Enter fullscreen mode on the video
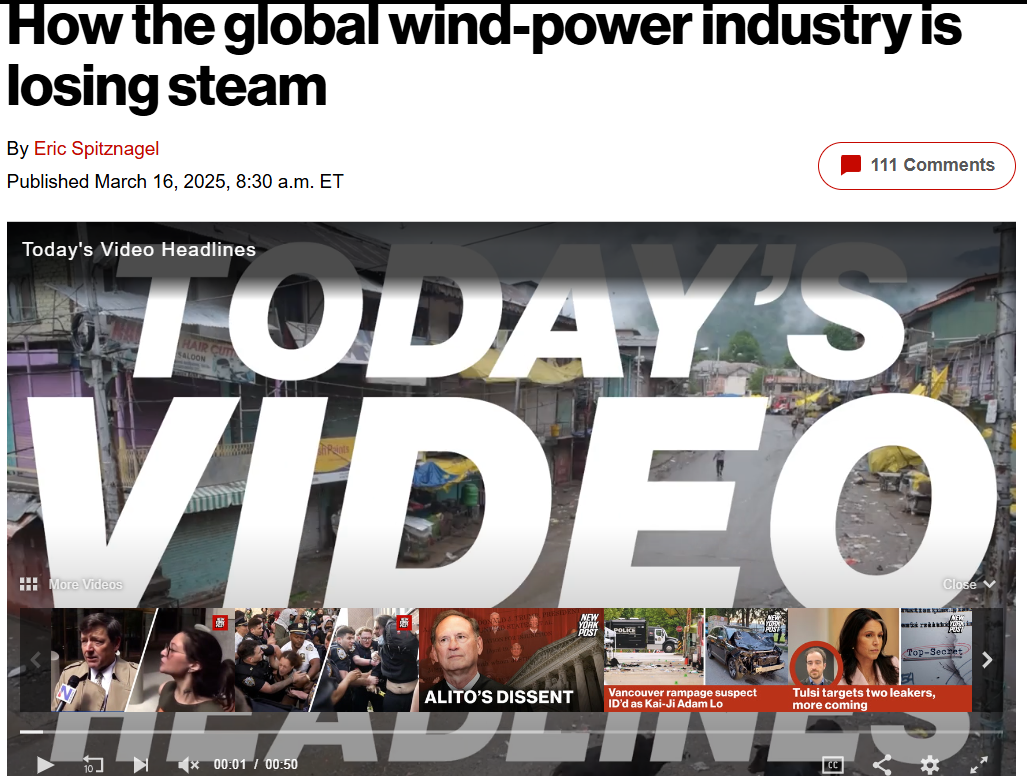The width and height of the screenshot is (1027, 776). coord(979,764)
